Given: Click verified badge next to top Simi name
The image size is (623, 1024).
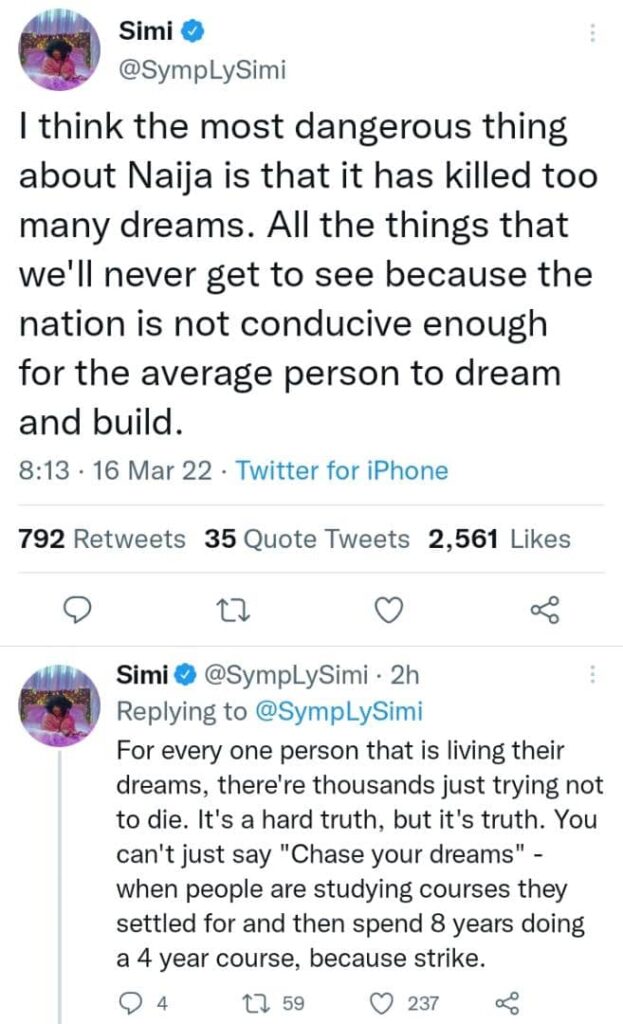Looking at the screenshot, I should pos(196,31).
